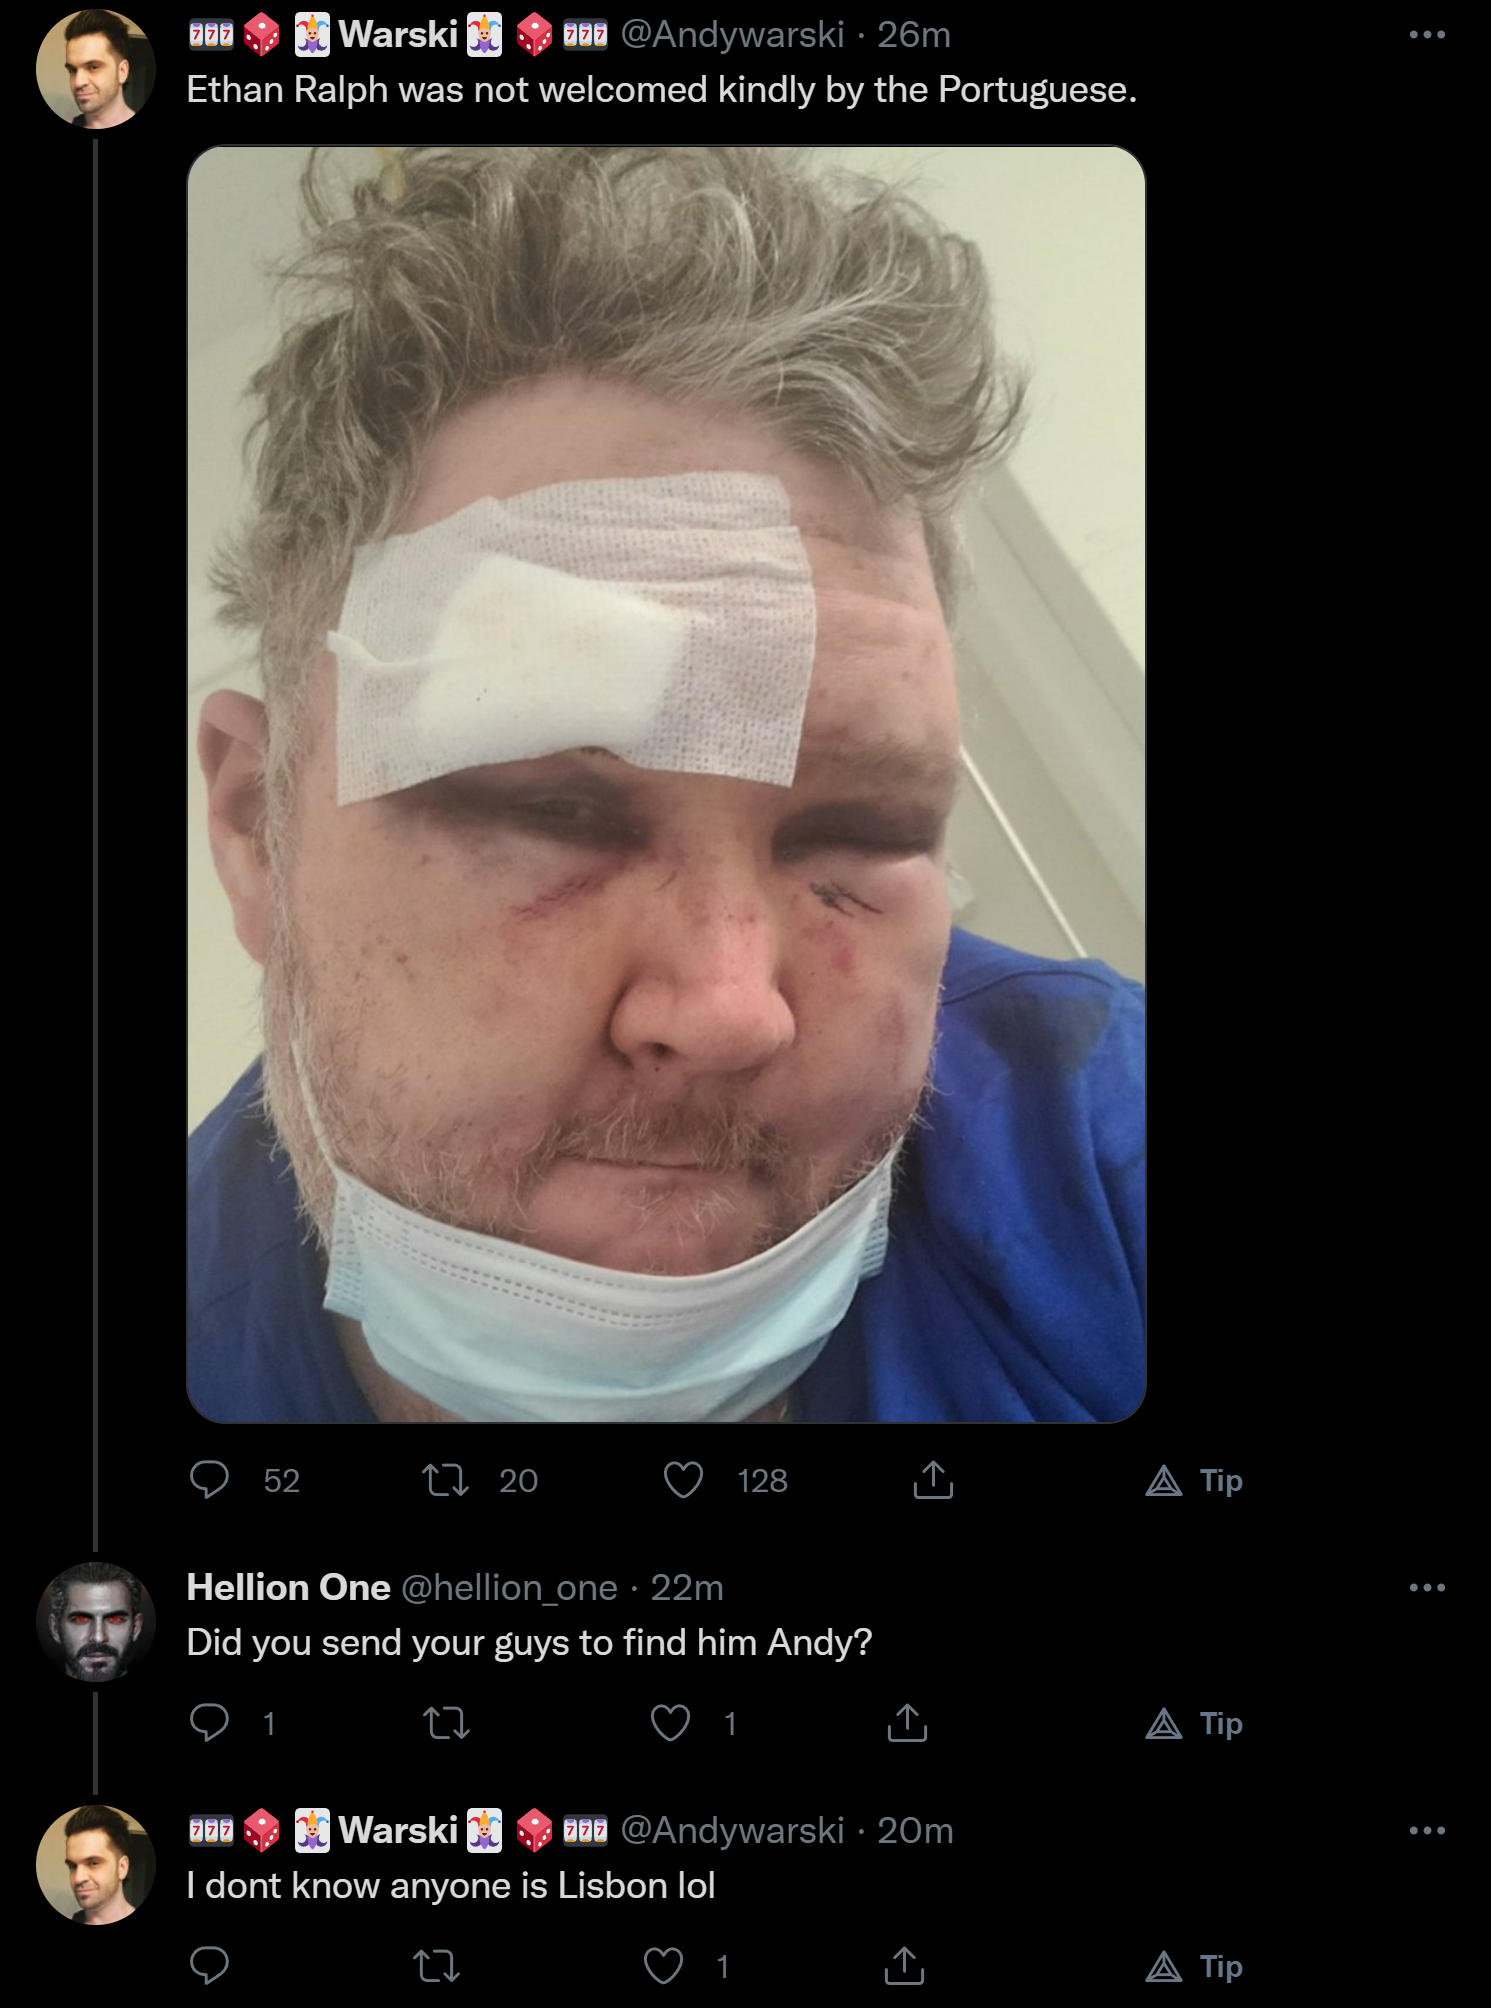Retweet the main tweet with 20 retweets
Image resolution: width=1491 pixels, height=2008 pixels.
[446, 1480]
